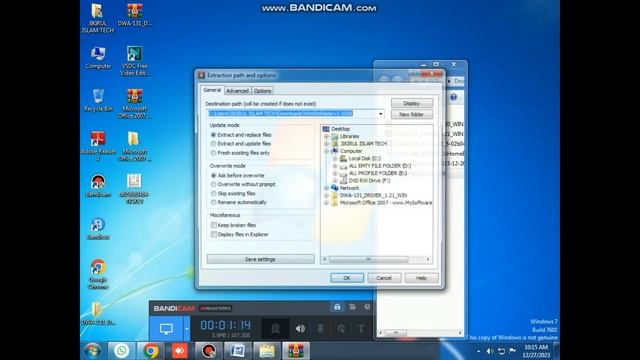
Task: Expand the JIKRUL ISLAM TECH tree node
Action: (x=327, y=144)
